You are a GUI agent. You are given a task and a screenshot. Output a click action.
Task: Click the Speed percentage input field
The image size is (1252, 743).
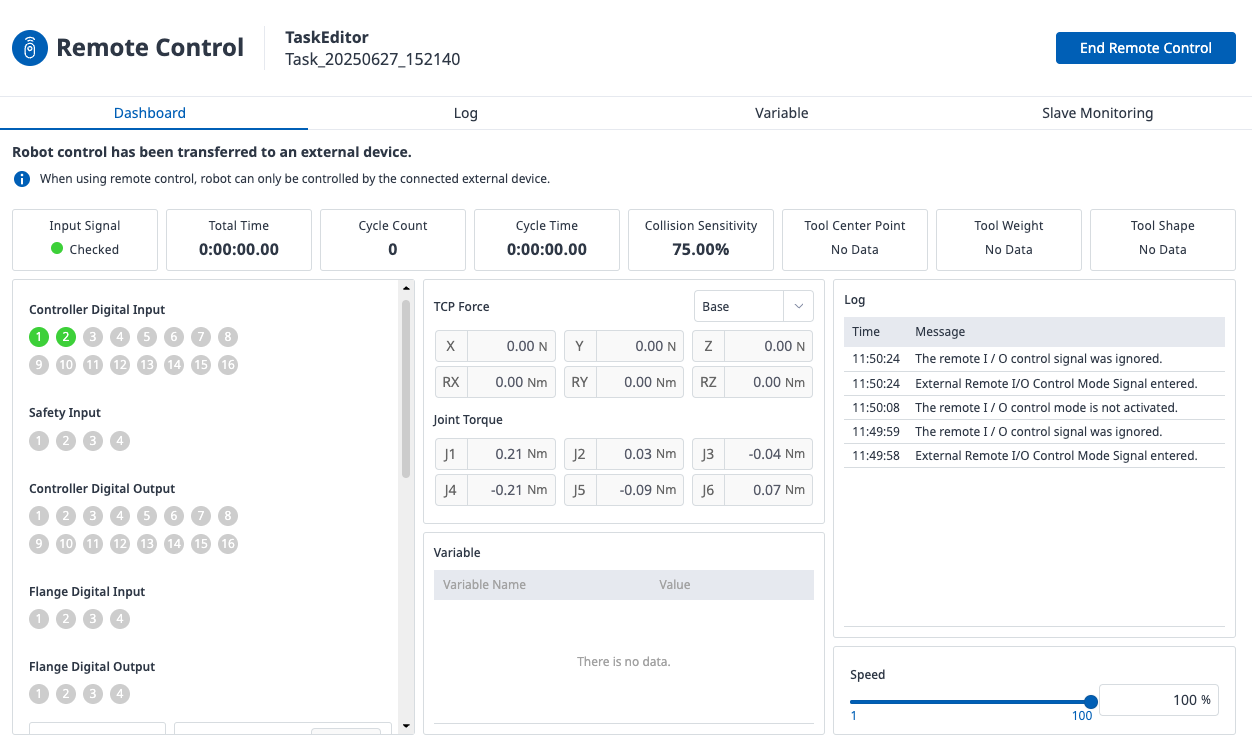coord(1158,700)
